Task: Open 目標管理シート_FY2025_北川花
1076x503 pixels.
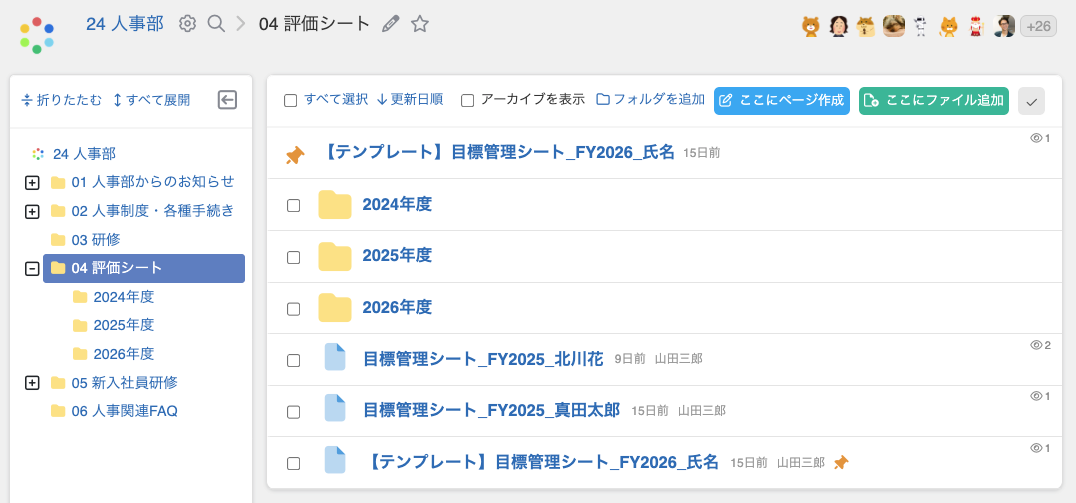Action: click(483, 358)
